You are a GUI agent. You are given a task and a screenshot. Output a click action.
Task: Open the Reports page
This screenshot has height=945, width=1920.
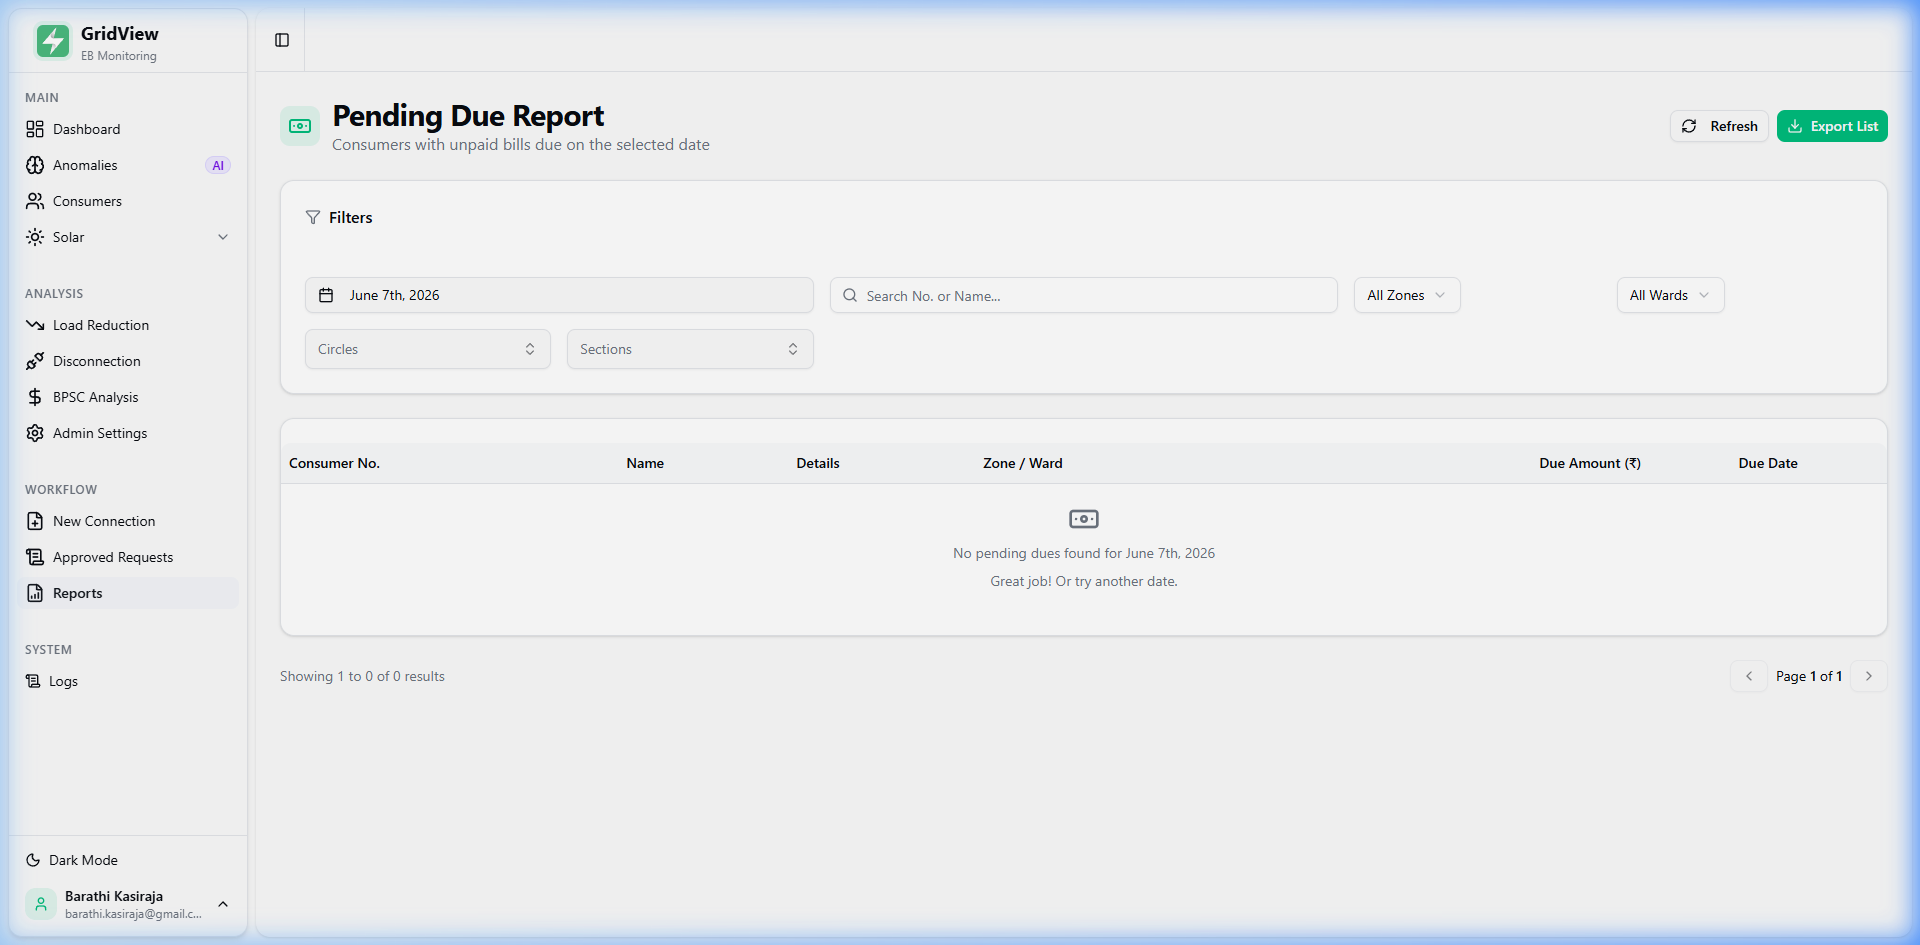(x=128, y=593)
